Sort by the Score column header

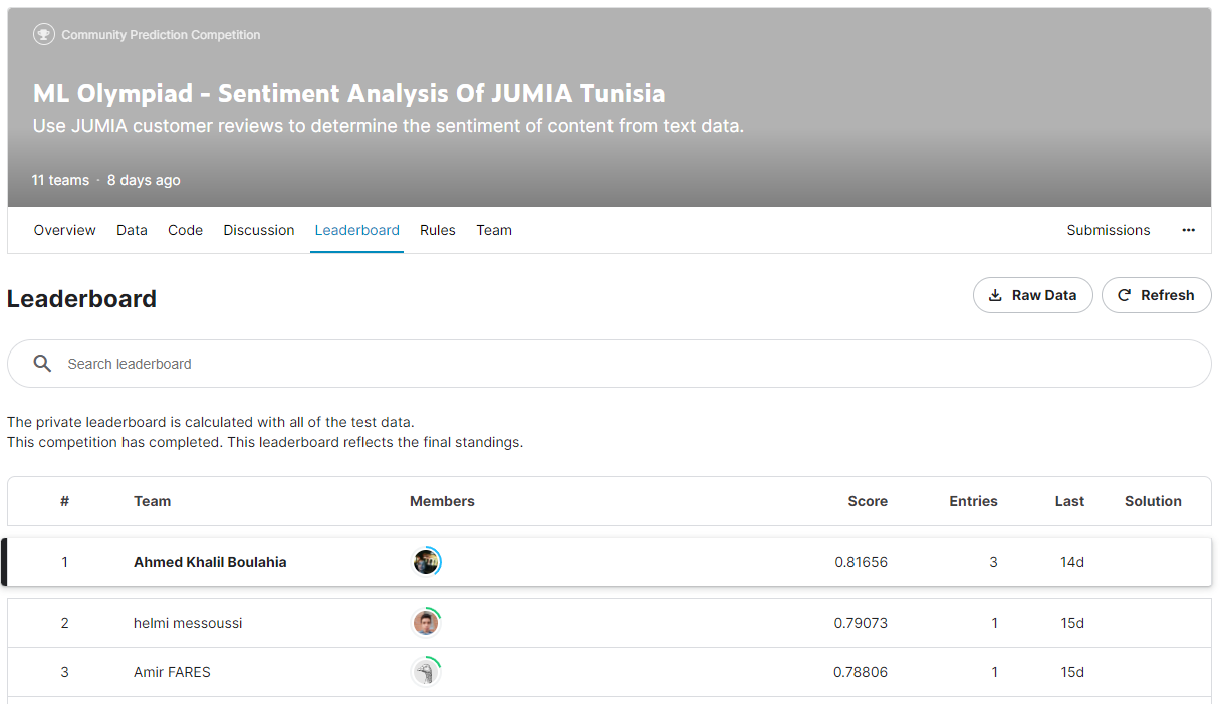click(867, 501)
